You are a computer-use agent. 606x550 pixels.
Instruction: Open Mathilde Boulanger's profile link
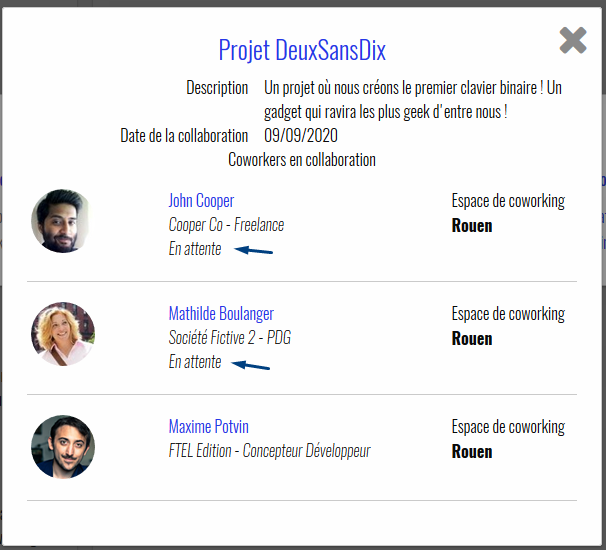(221, 313)
